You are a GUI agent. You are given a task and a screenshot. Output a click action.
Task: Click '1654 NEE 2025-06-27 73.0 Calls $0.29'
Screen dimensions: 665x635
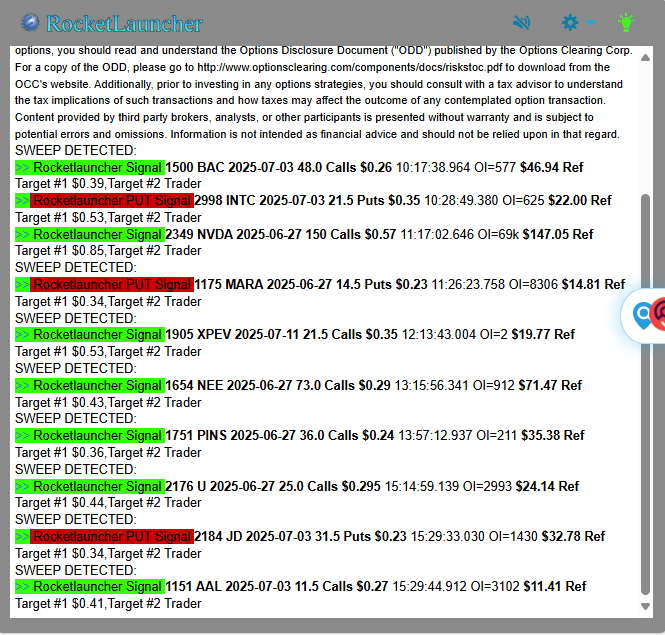click(x=278, y=386)
